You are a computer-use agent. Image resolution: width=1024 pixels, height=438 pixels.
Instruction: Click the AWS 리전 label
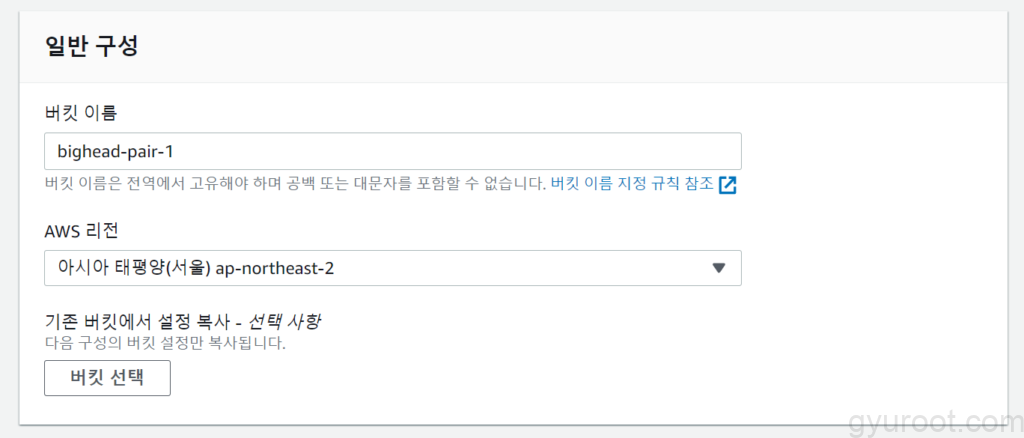(x=82, y=230)
